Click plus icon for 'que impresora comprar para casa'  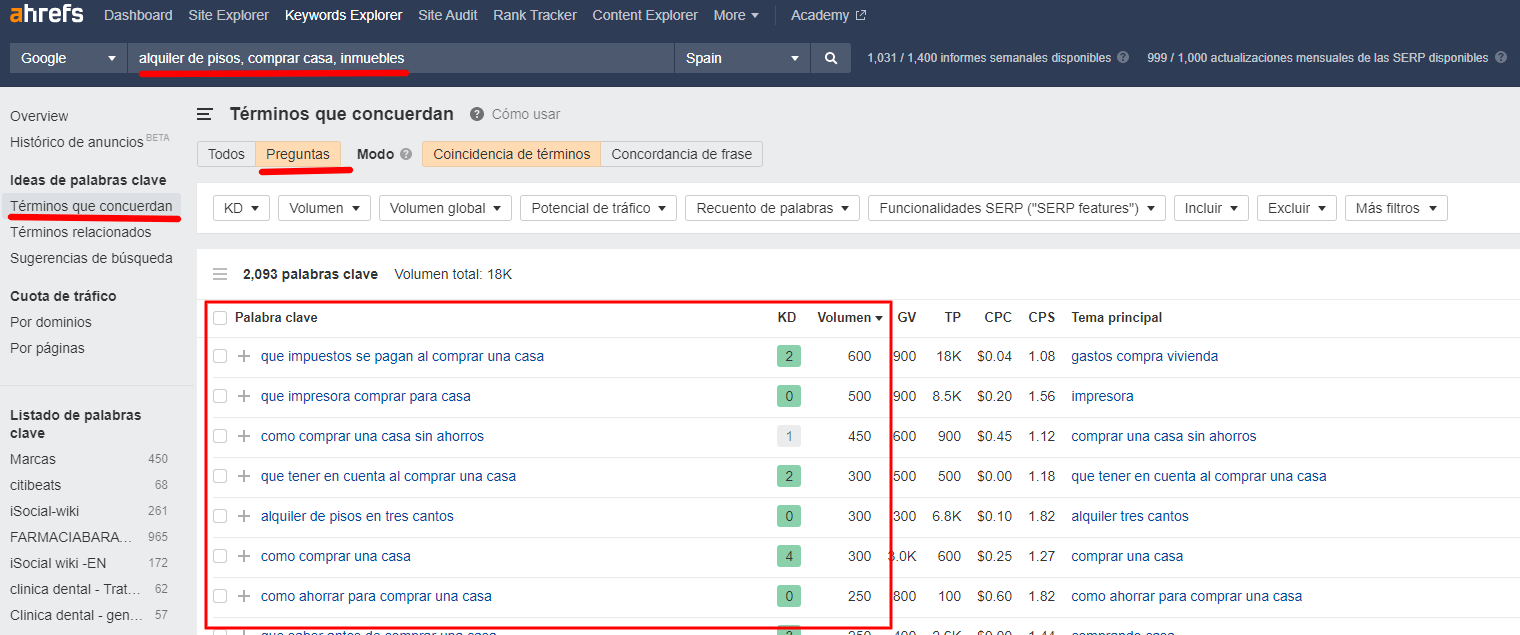[x=244, y=396]
